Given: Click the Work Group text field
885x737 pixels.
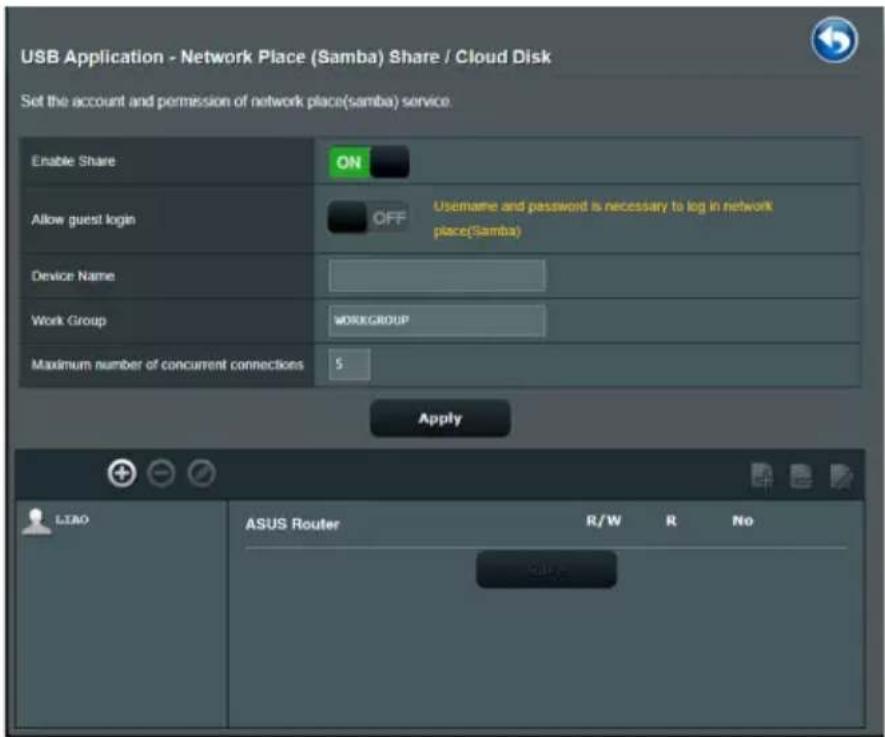Looking at the screenshot, I should coord(437,321).
